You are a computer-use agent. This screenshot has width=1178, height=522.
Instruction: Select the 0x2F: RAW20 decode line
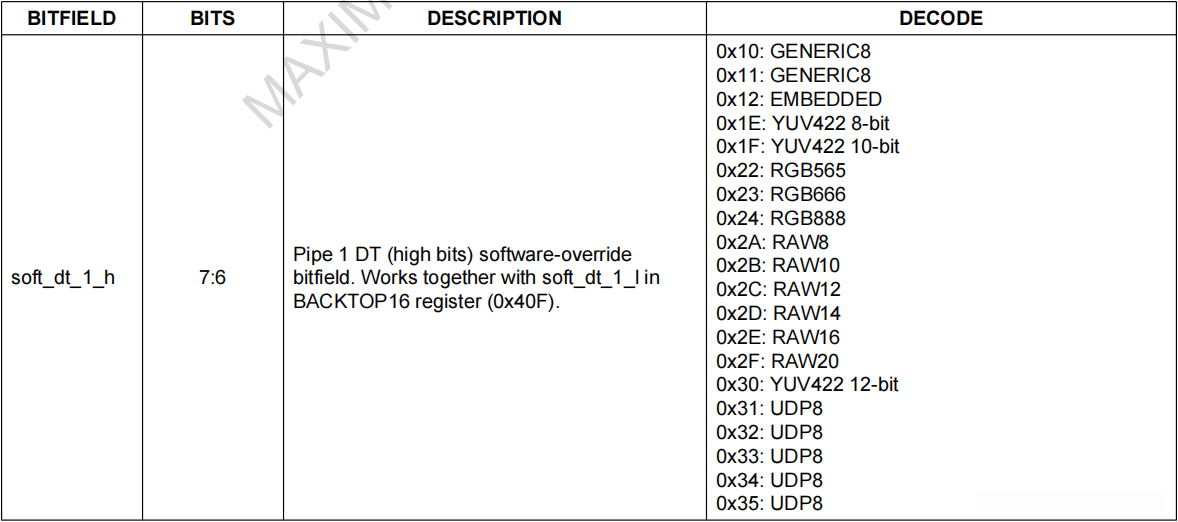(x=777, y=361)
